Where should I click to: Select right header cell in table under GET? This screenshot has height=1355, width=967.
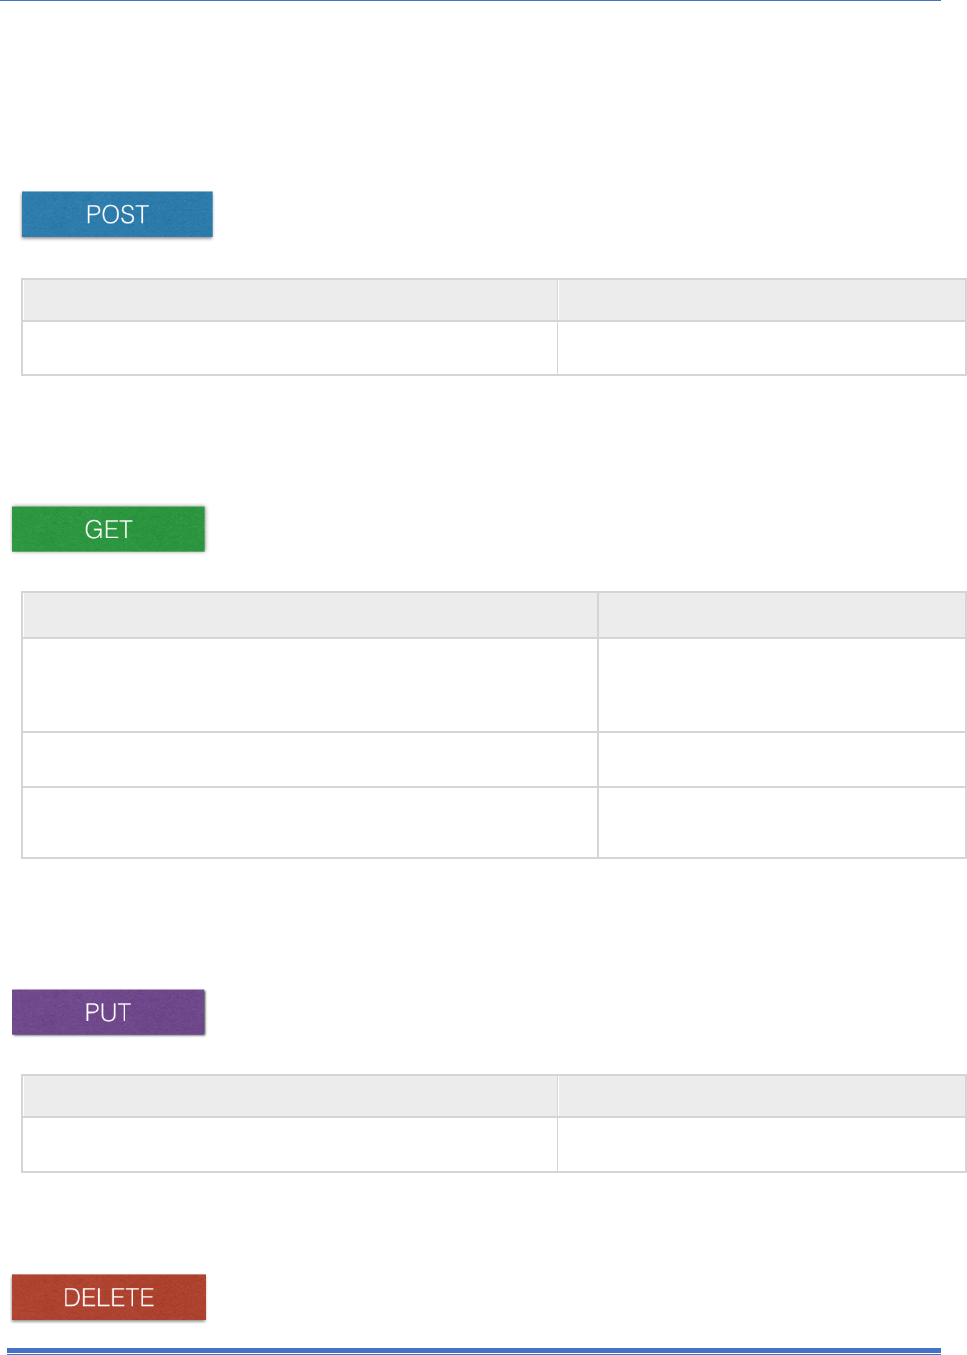pos(781,615)
